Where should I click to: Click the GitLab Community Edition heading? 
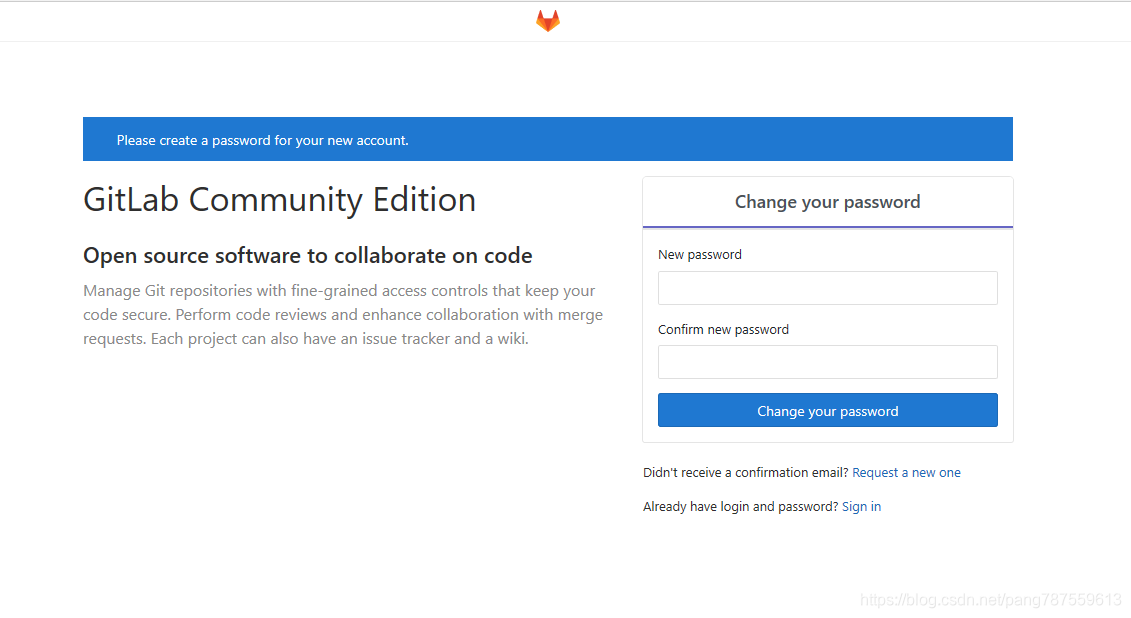[x=279, y=200]
